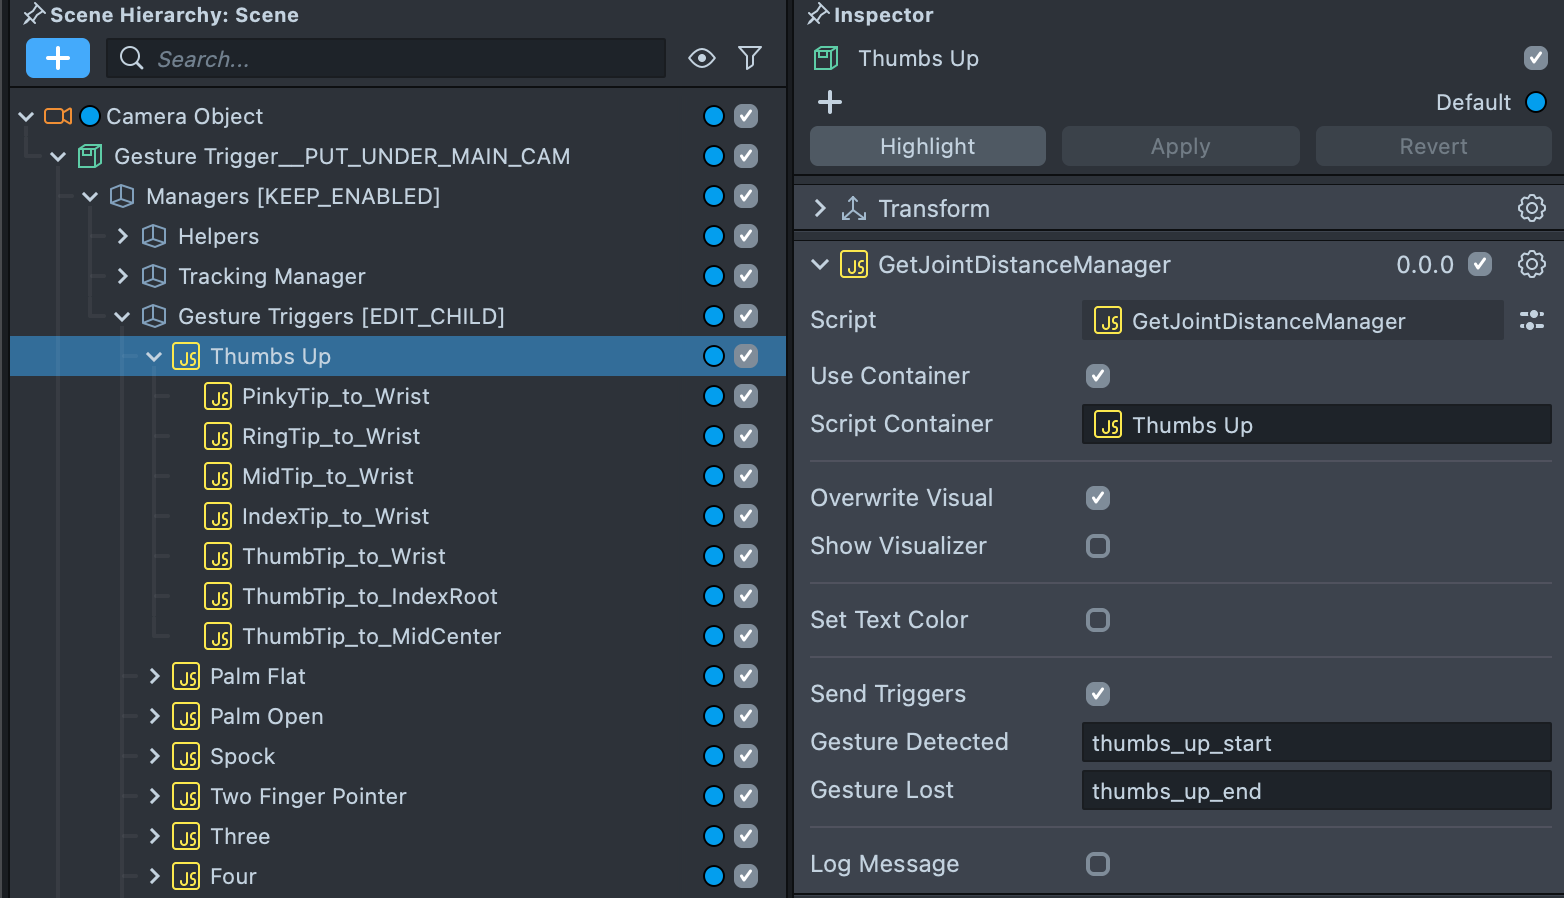Open the hierarchy filter funnel icon

(x=750, y=58)
